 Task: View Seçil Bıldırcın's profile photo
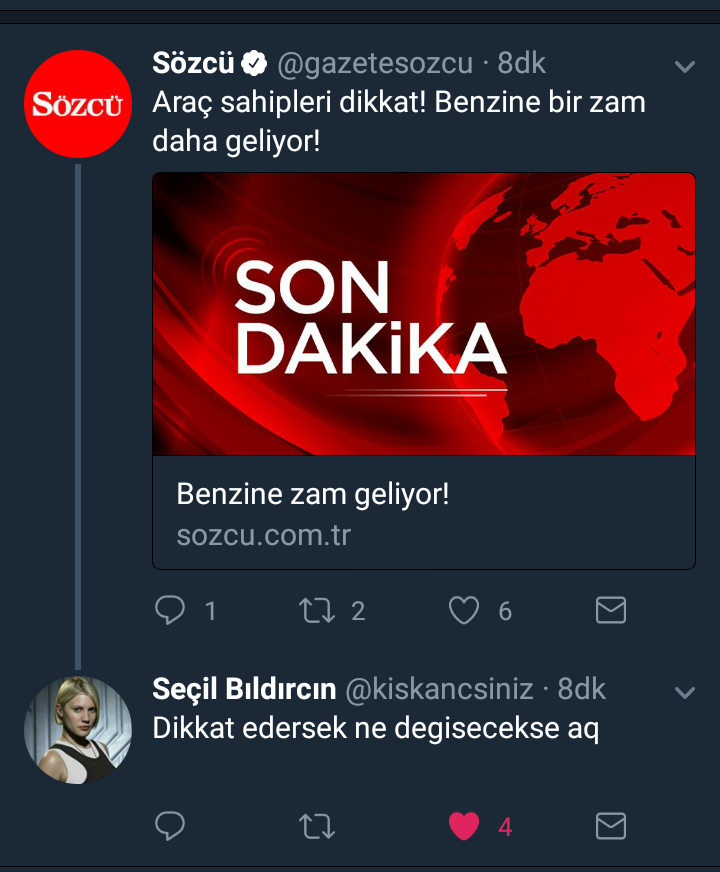(x=78, y=730)
